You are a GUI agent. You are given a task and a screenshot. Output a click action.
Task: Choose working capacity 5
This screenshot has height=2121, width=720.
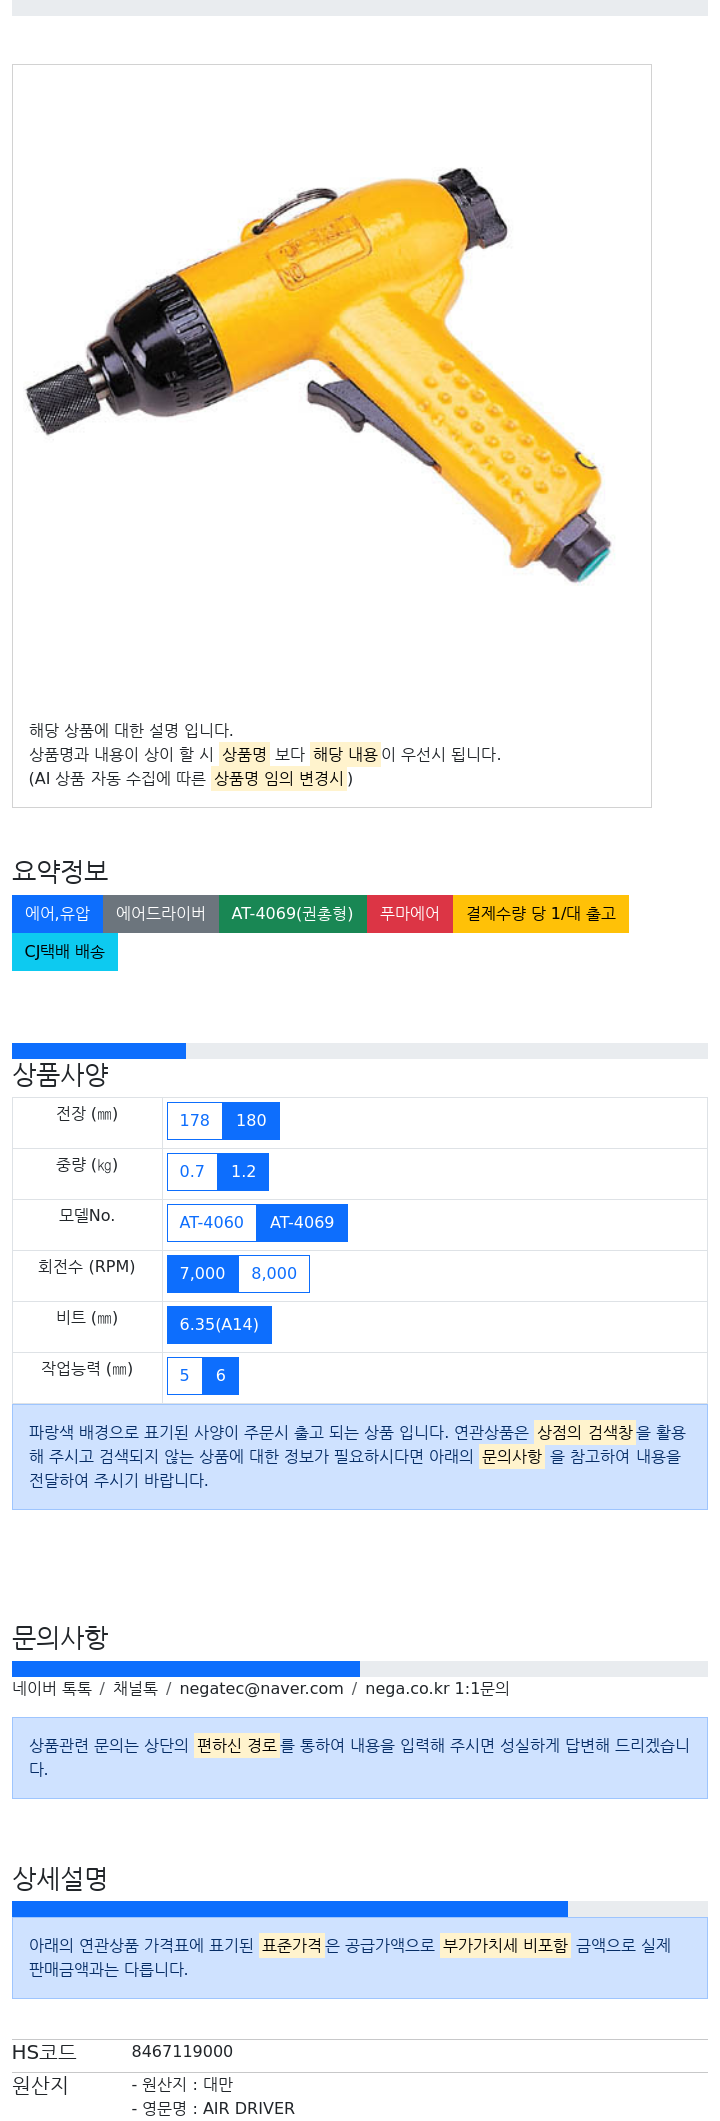pos(184,1376)
